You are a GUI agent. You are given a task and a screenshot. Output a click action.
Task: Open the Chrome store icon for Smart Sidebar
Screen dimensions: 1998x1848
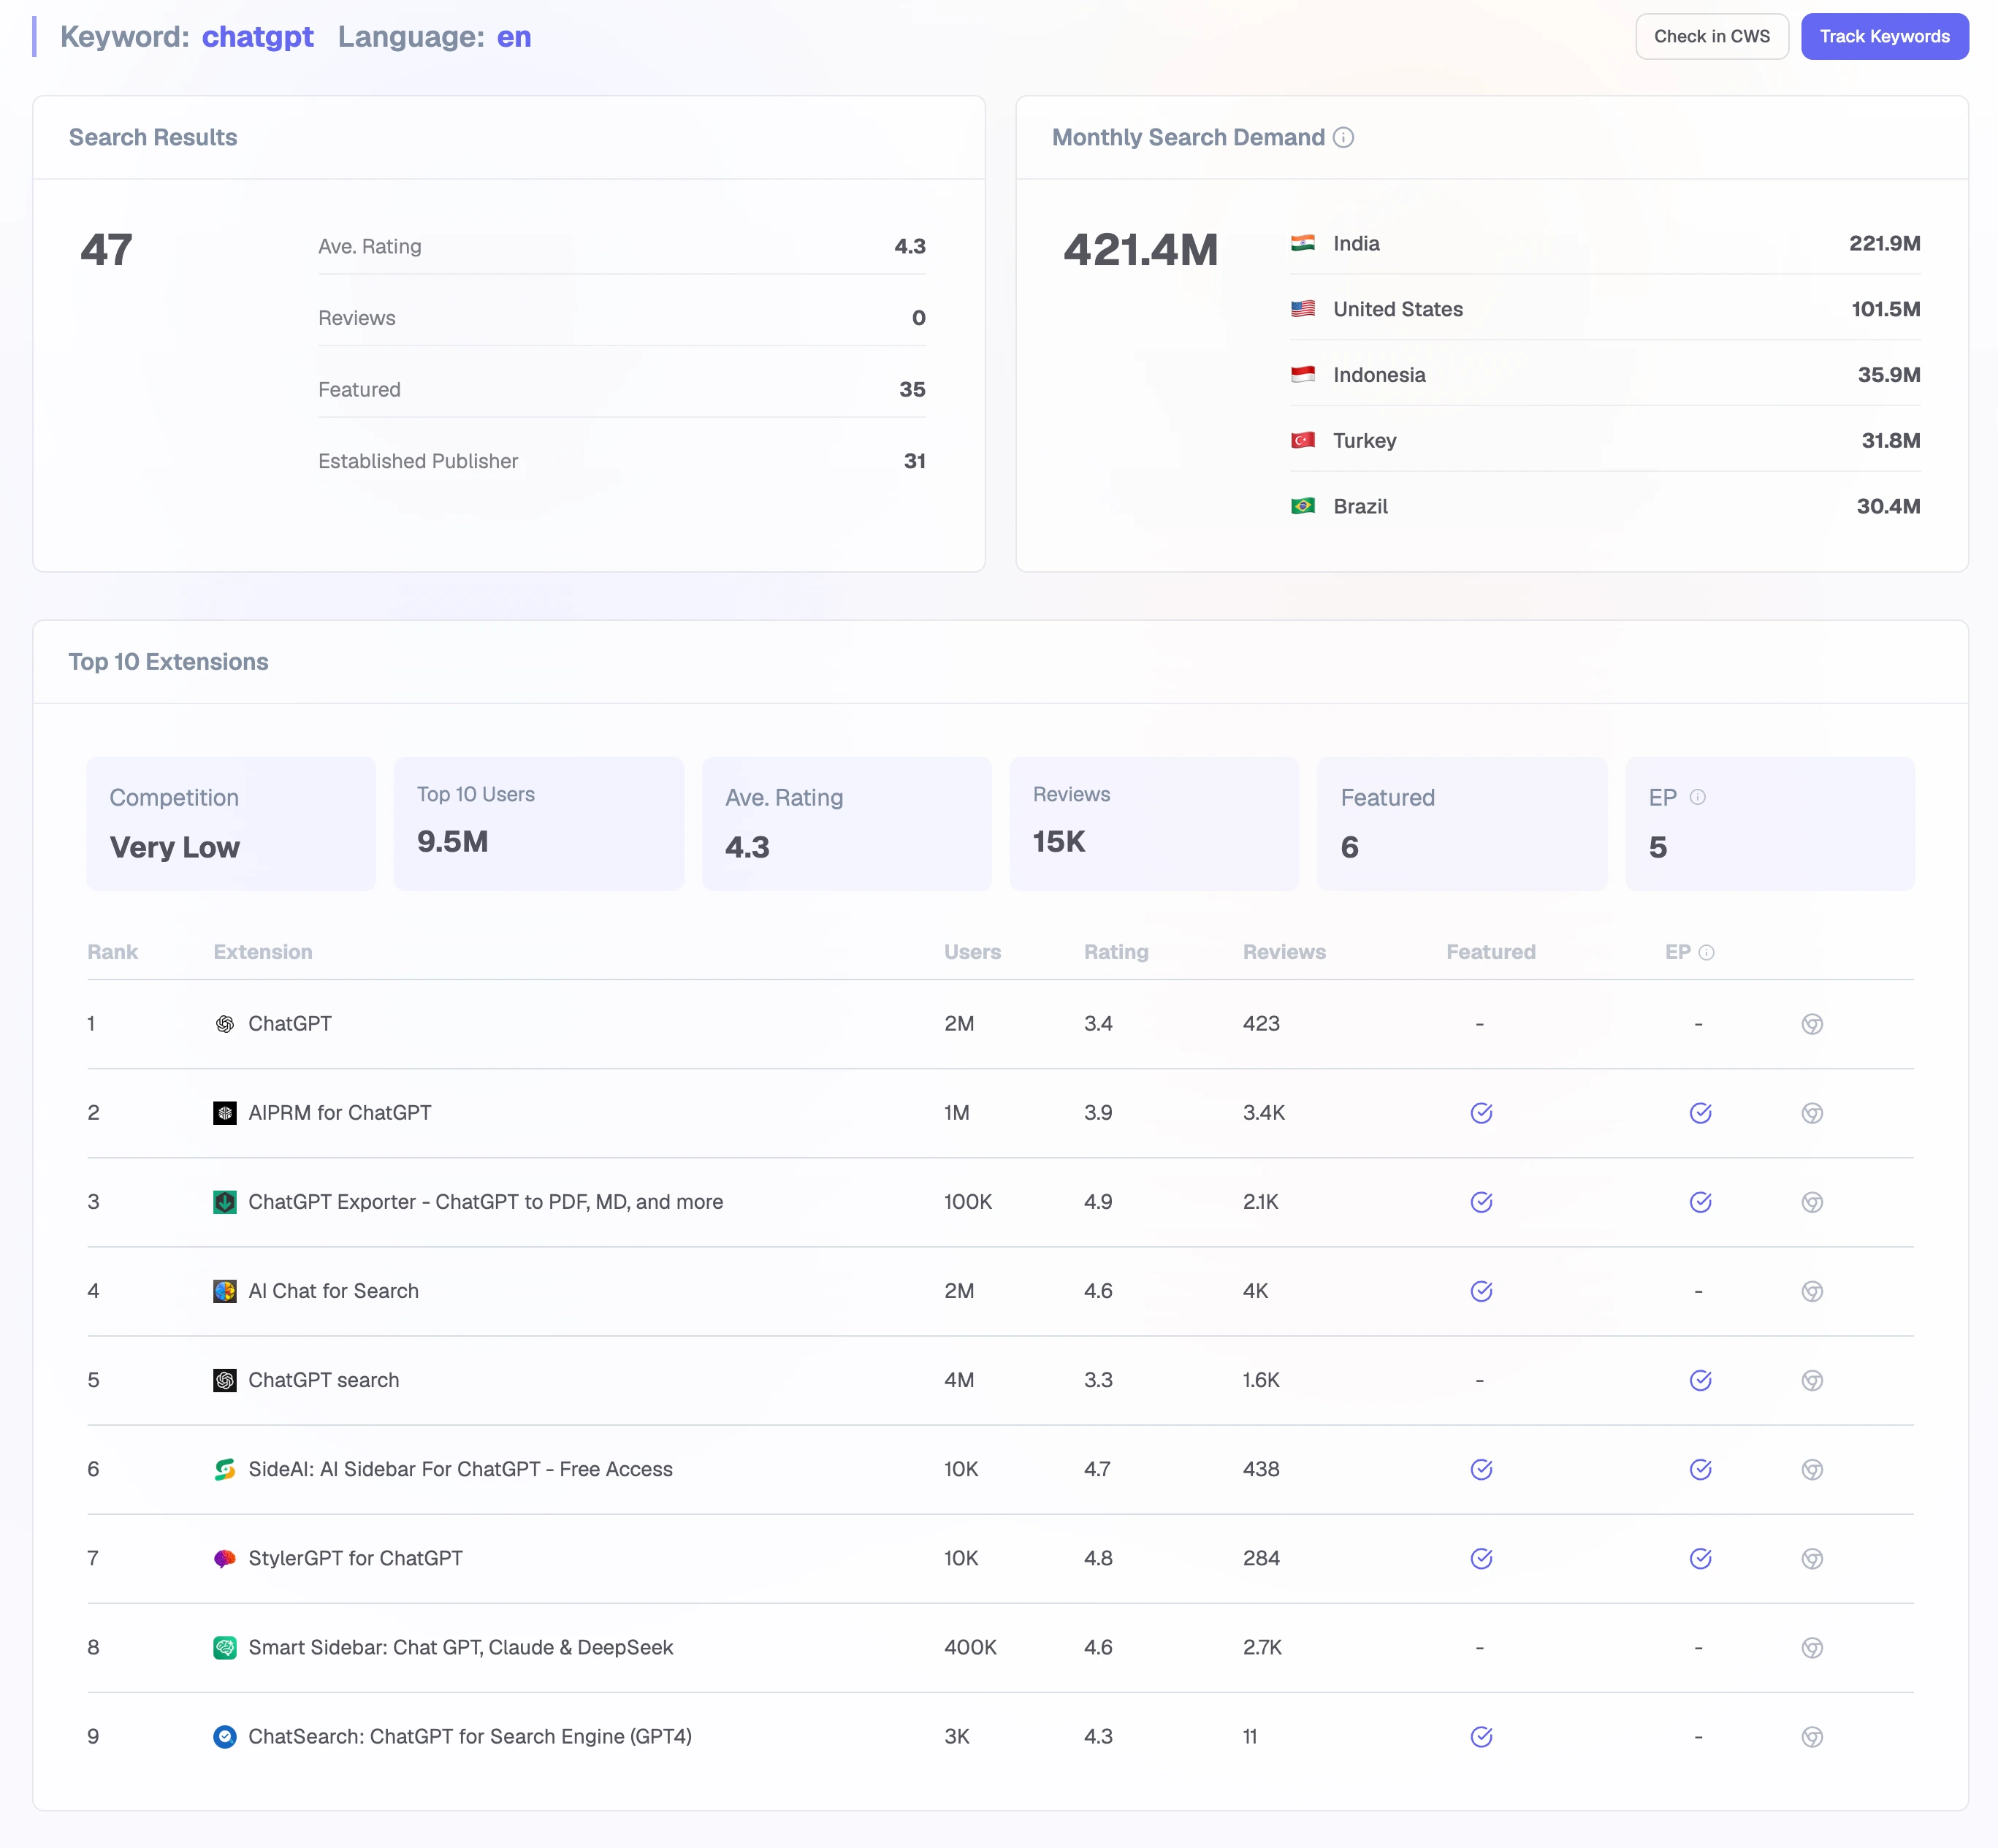click(1811, 1647)
